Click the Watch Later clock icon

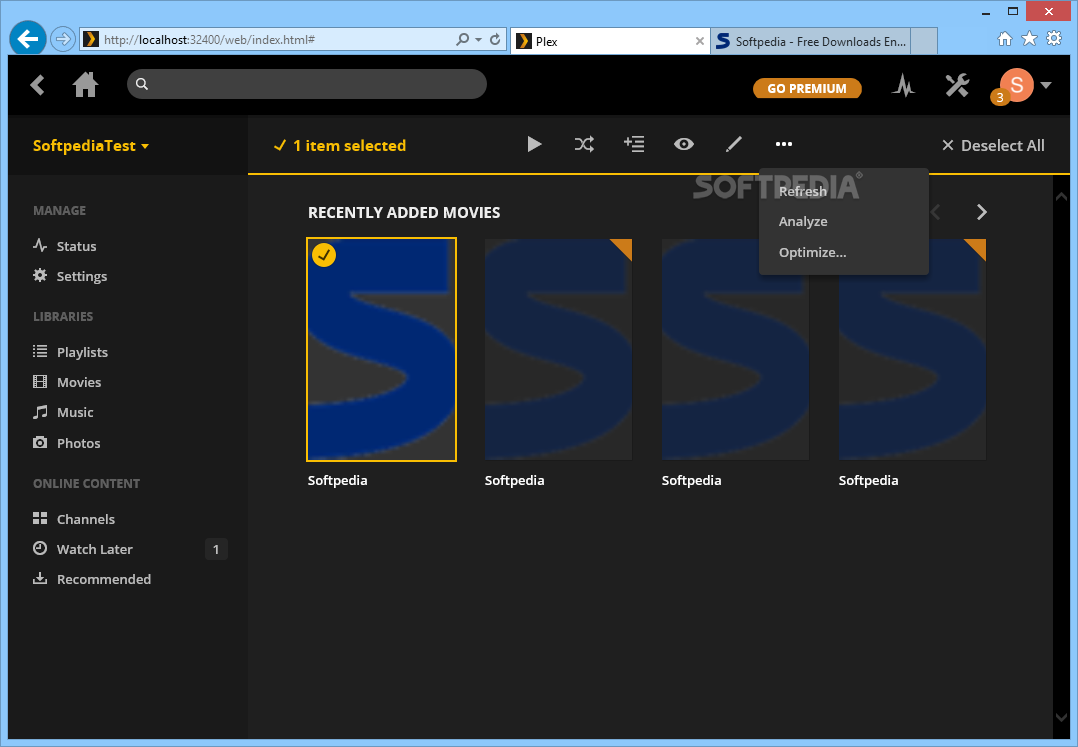40,548
